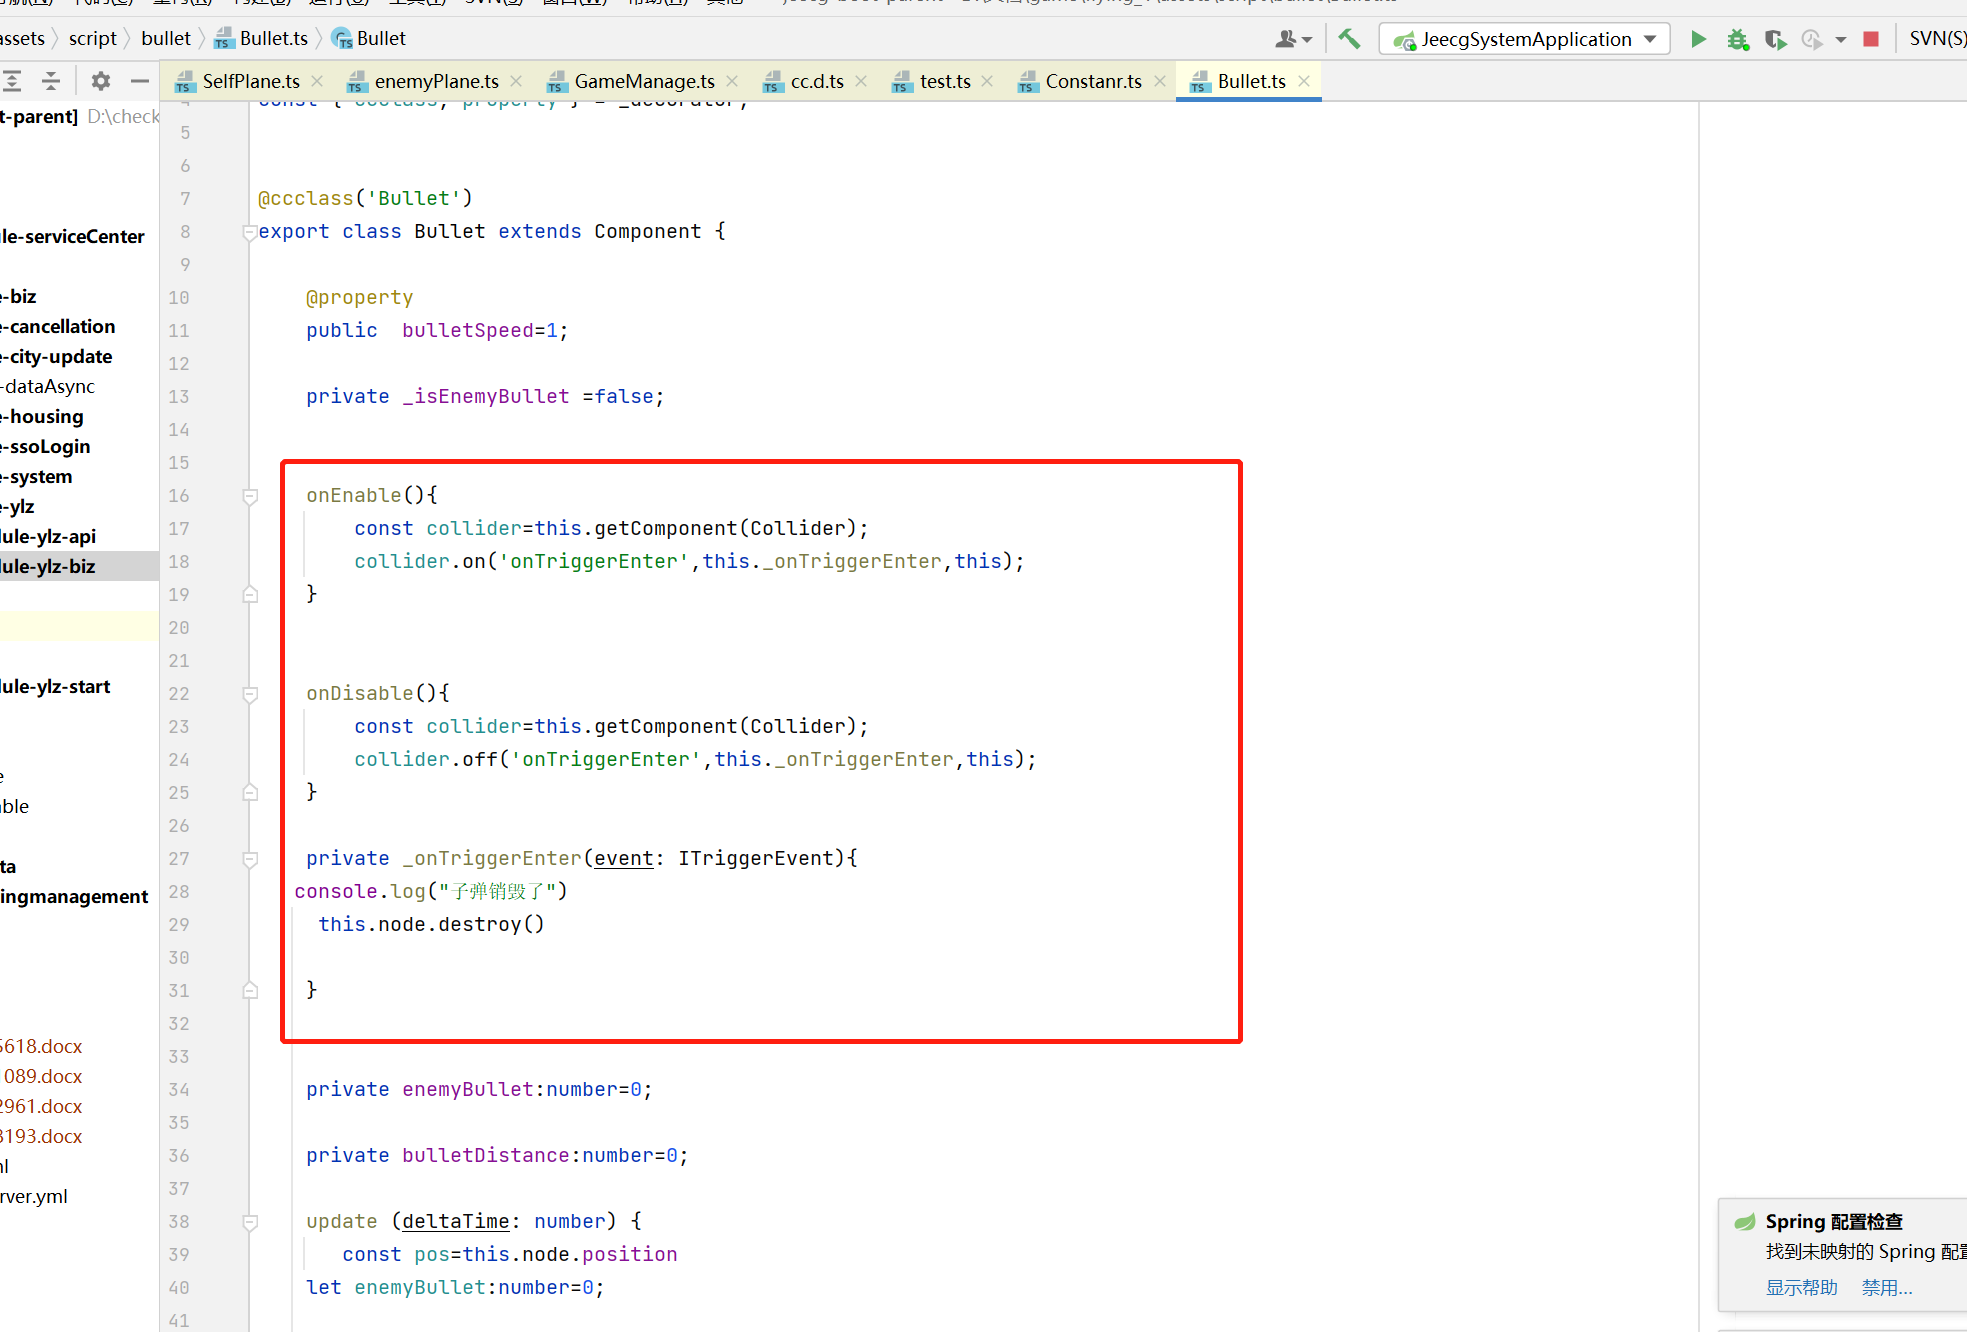The height and width of the screenshot is (1332, 1967).
Task: Switch to the GameManage.ts tab
Action: tap(644, 81)
